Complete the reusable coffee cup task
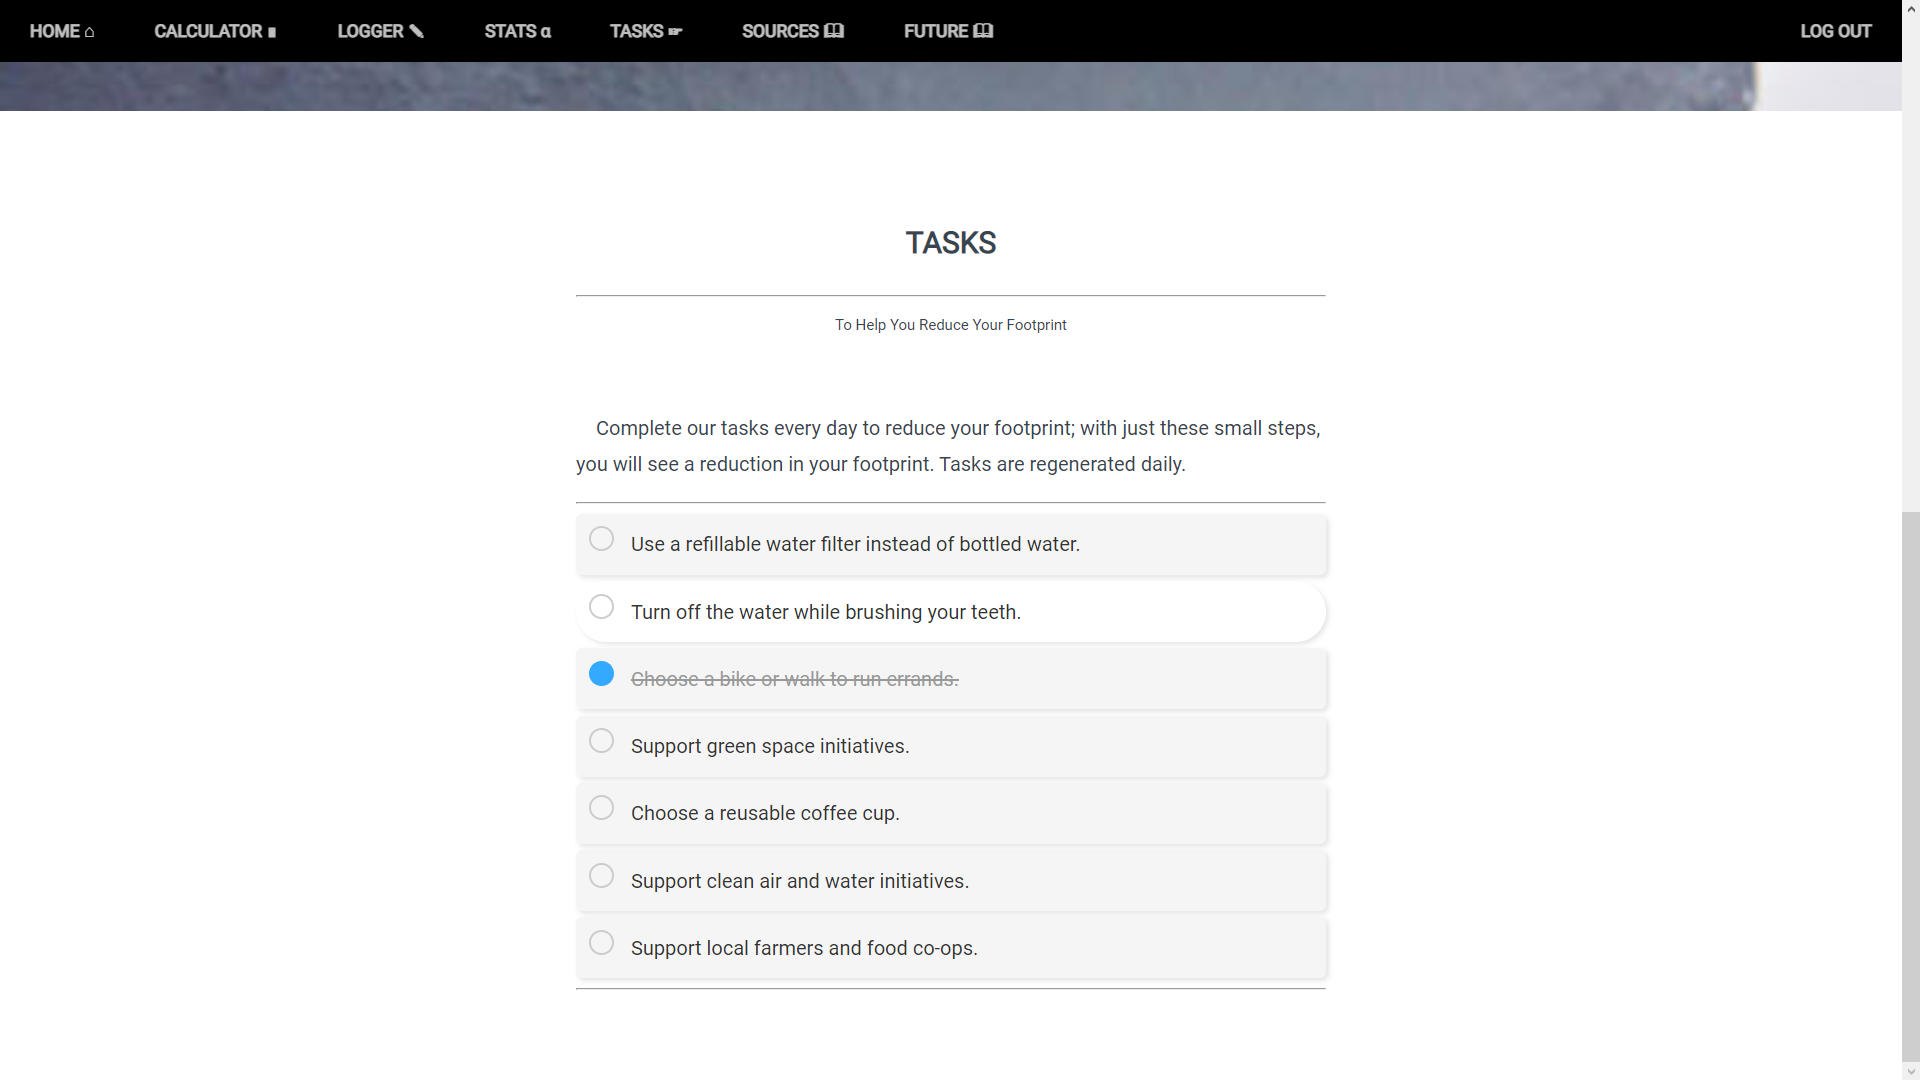 click(601, 808)
